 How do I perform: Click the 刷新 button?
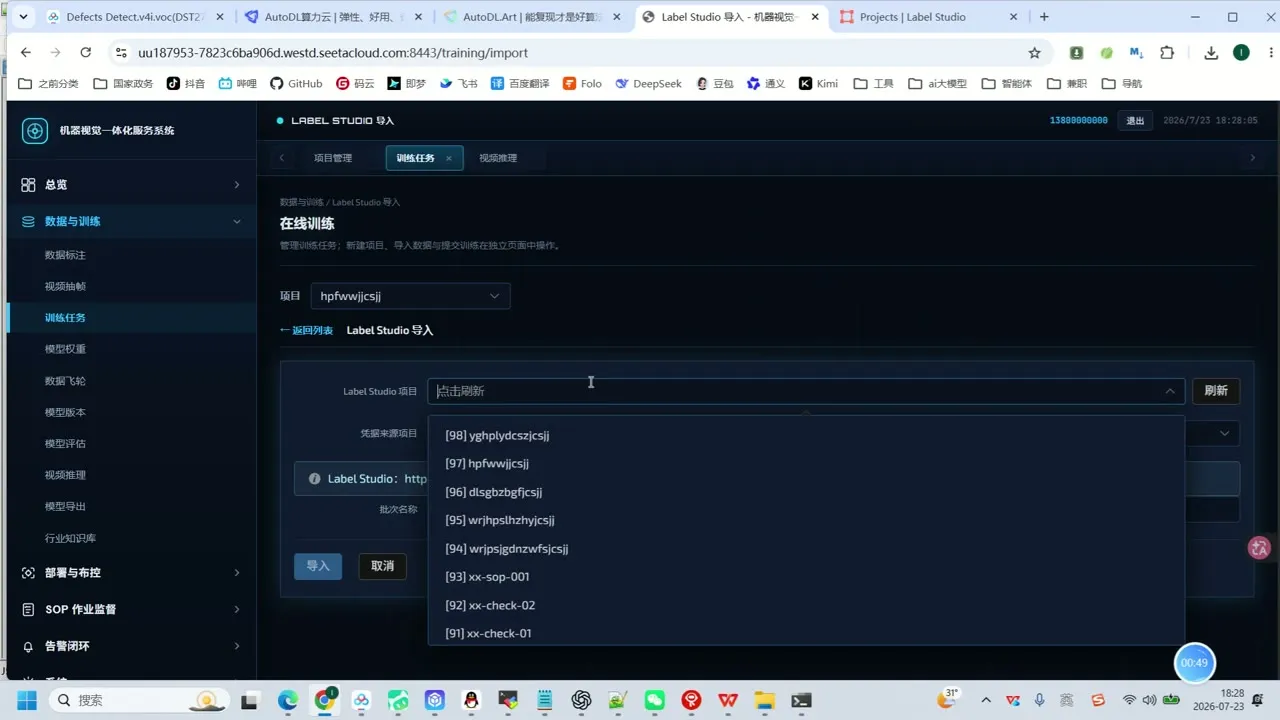[x=1216, y=391]
